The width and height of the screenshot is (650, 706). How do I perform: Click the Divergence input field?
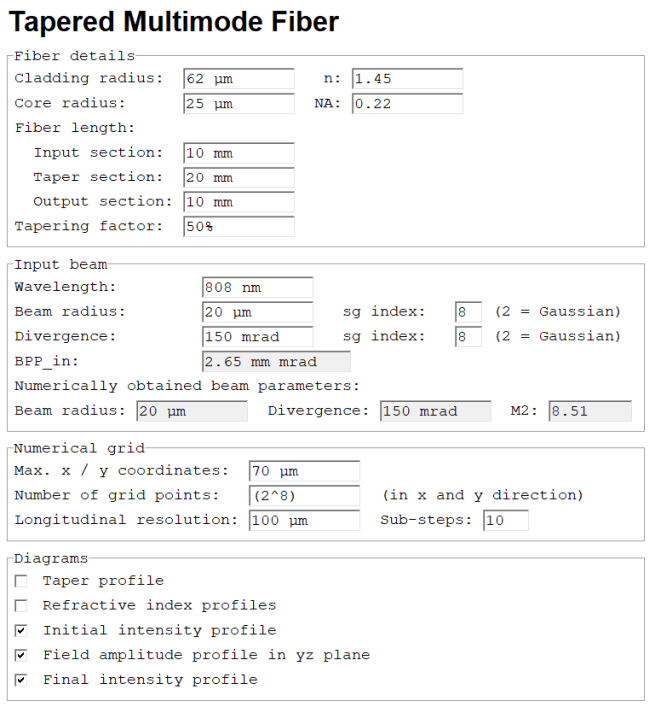point(258,336)
